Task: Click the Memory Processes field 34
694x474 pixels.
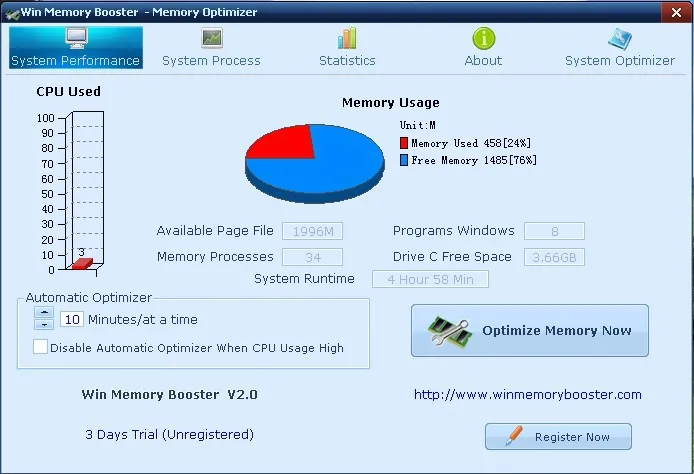Action: [x=312, y=257]
